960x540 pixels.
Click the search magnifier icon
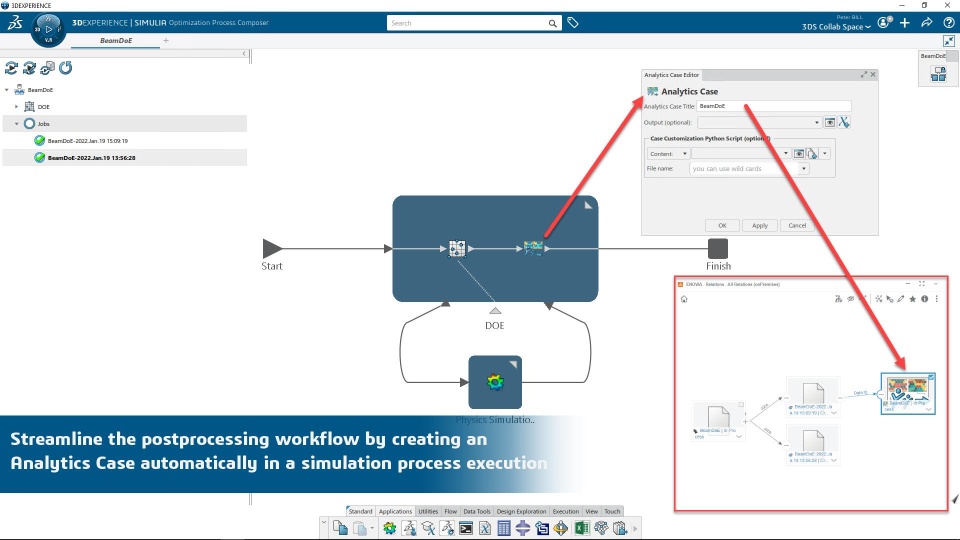[x=552, y=23]
